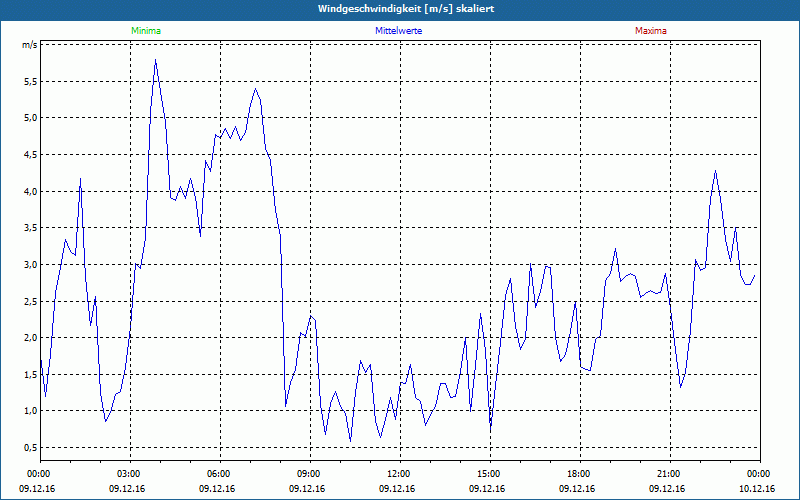The width and height of the screenshot is (800, 500).
Task: Click the 2,0 y-axis value
Action: tap(31, 337)
